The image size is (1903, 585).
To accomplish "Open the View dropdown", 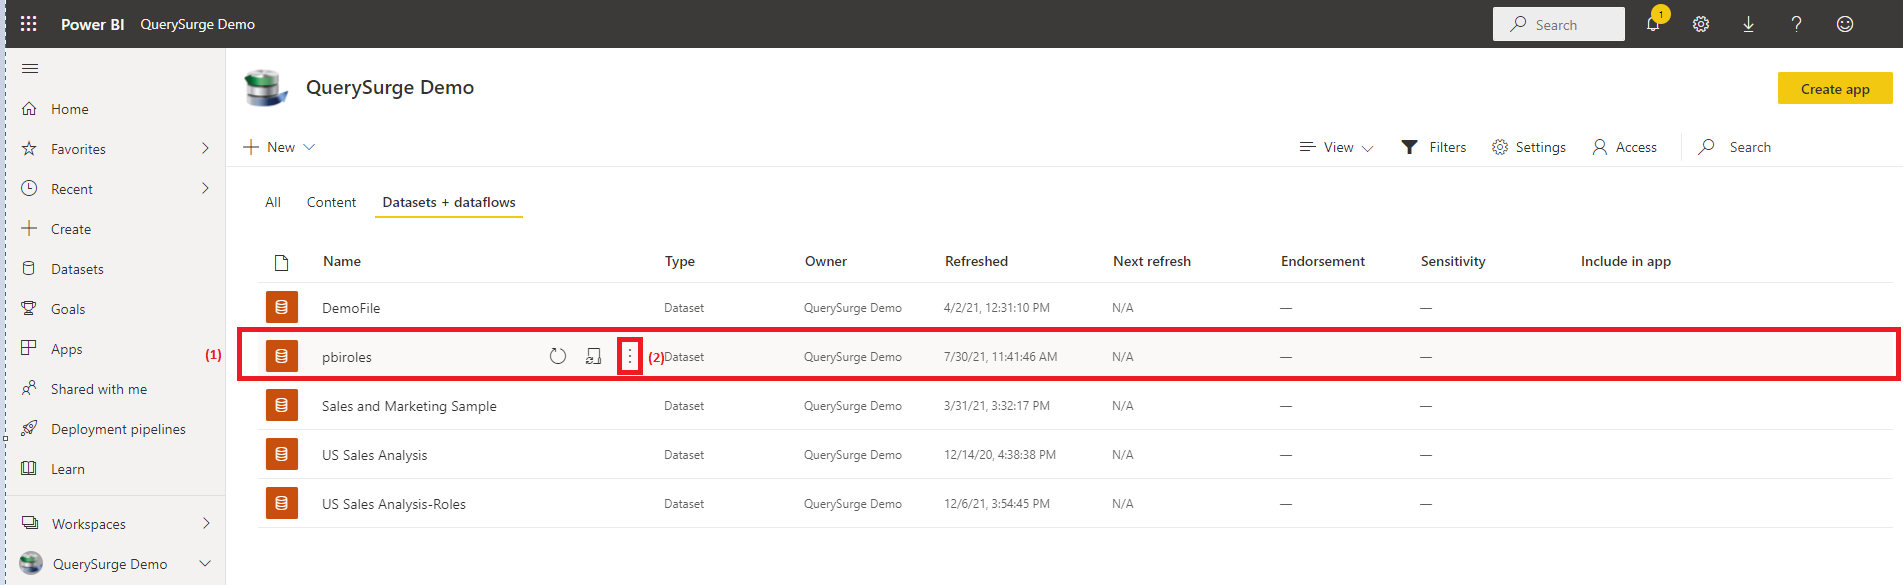I will (1337, 147).
